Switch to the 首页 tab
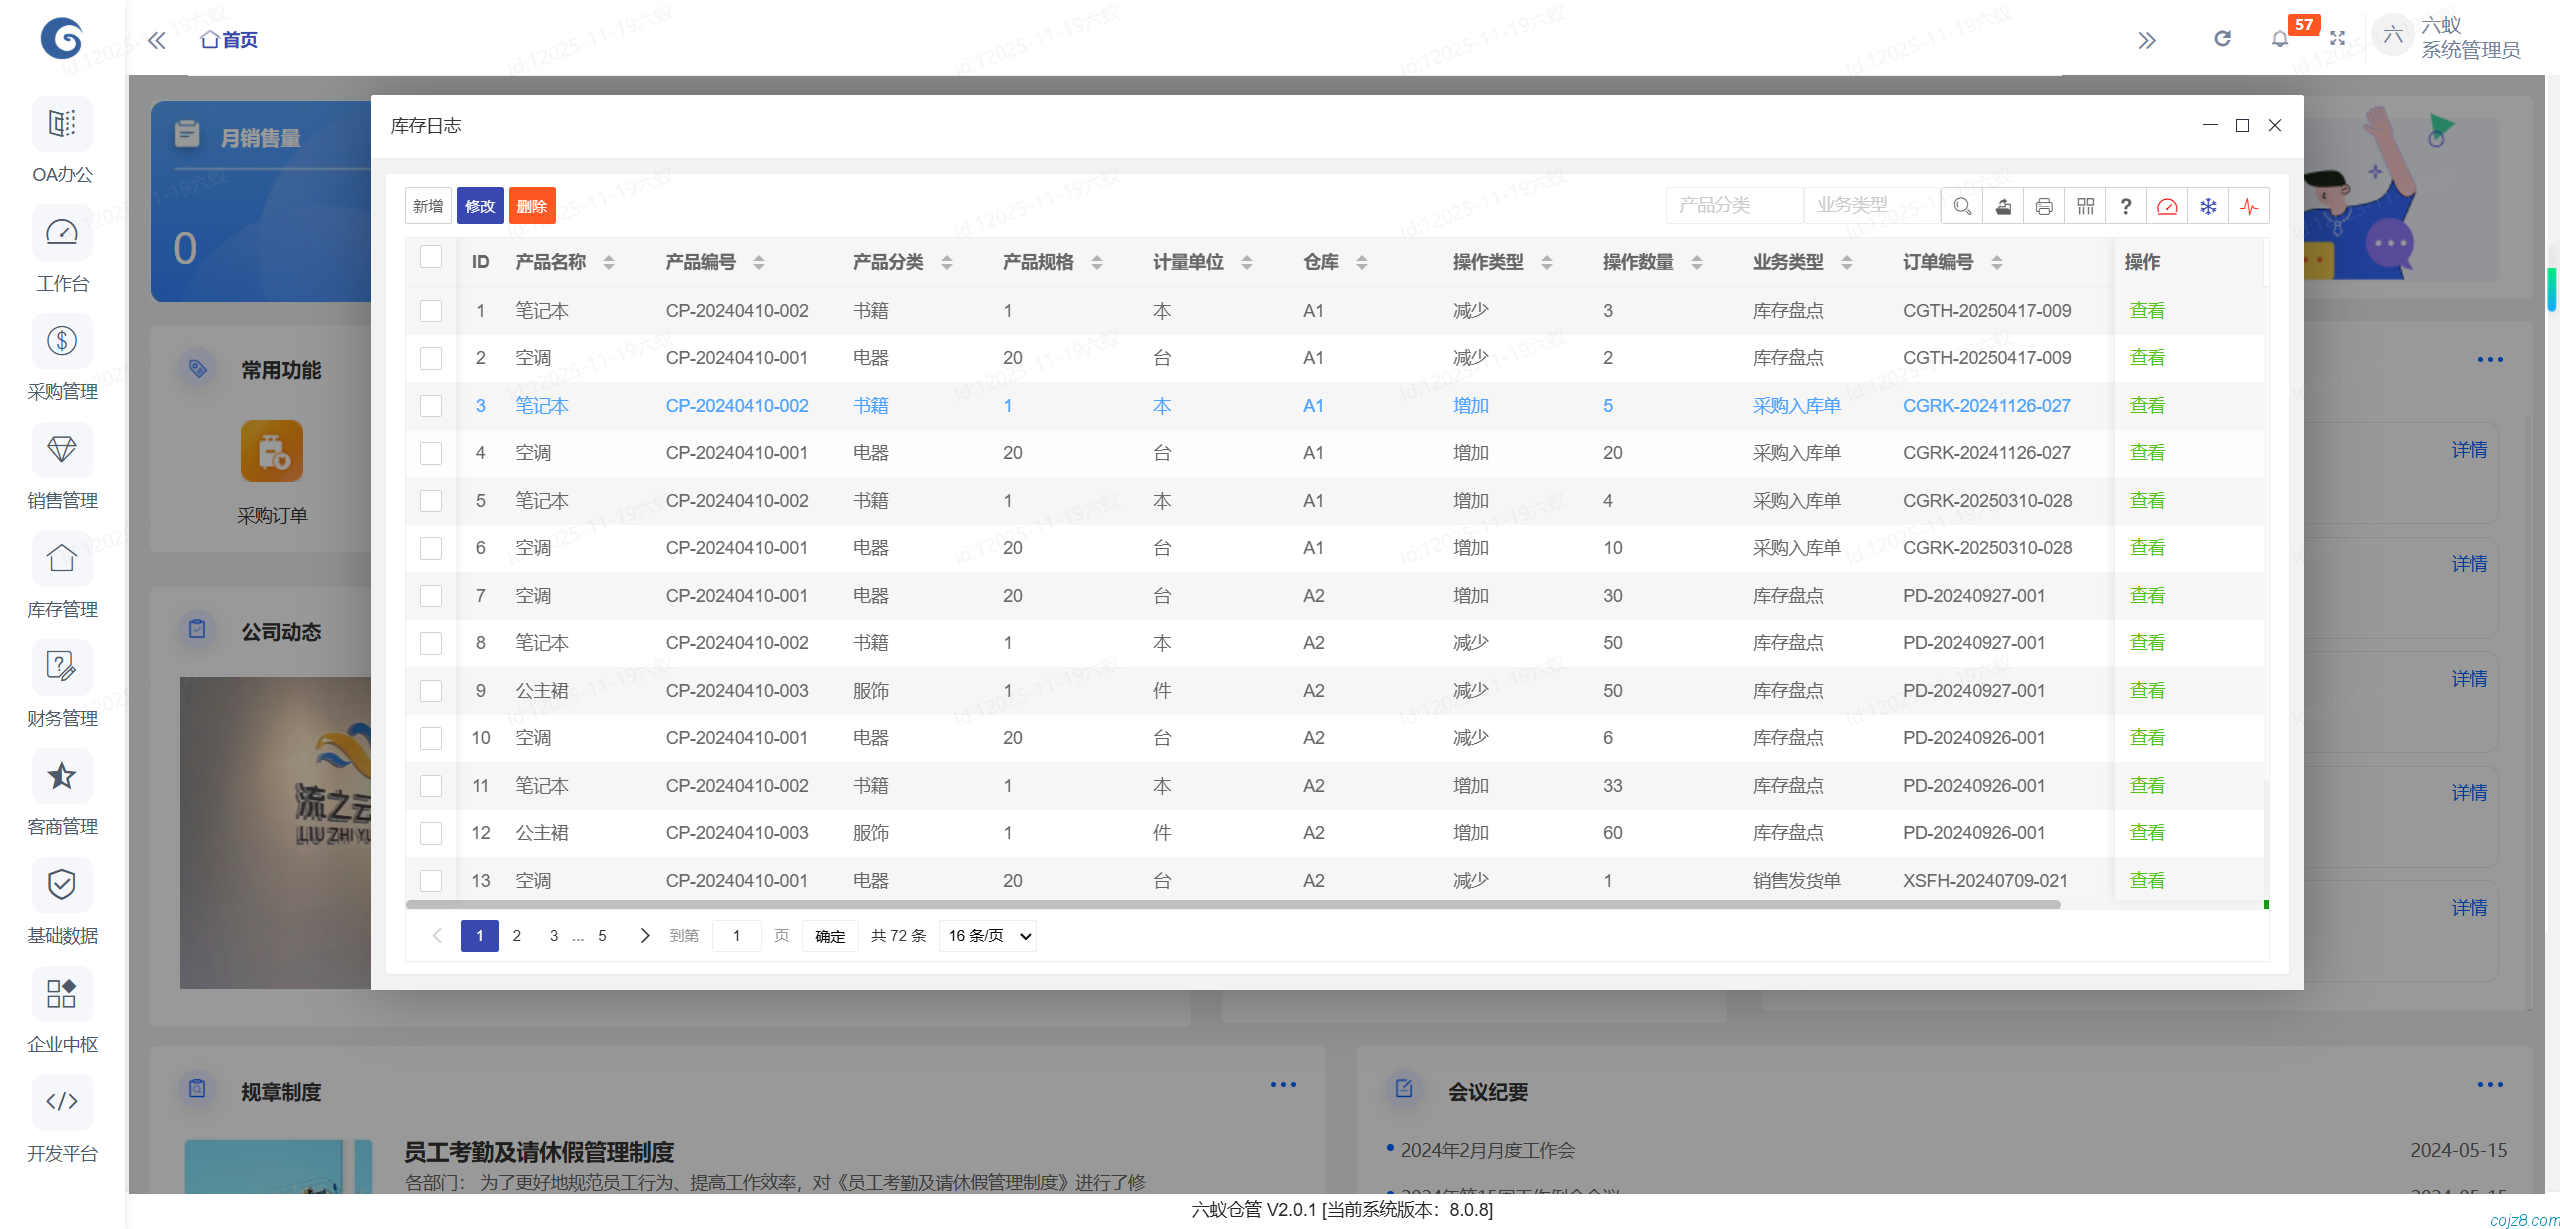Image resolution: width=2560 pixels, height=1229 pixels. coord(227,39)
